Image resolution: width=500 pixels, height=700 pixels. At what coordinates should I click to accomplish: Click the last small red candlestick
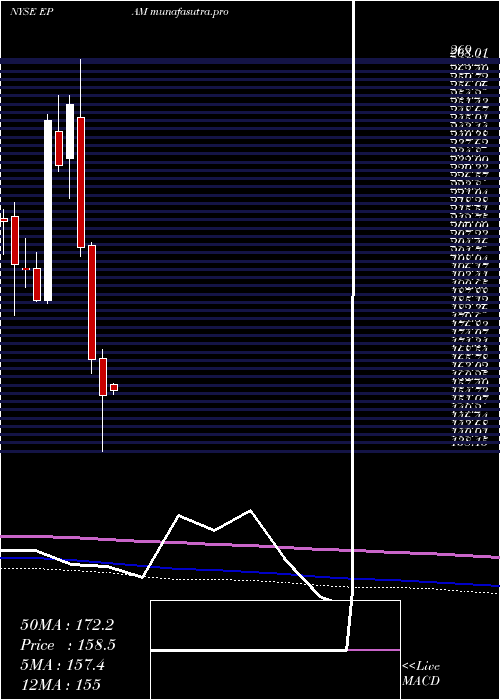pyautogui.click(x=114, y=388)
